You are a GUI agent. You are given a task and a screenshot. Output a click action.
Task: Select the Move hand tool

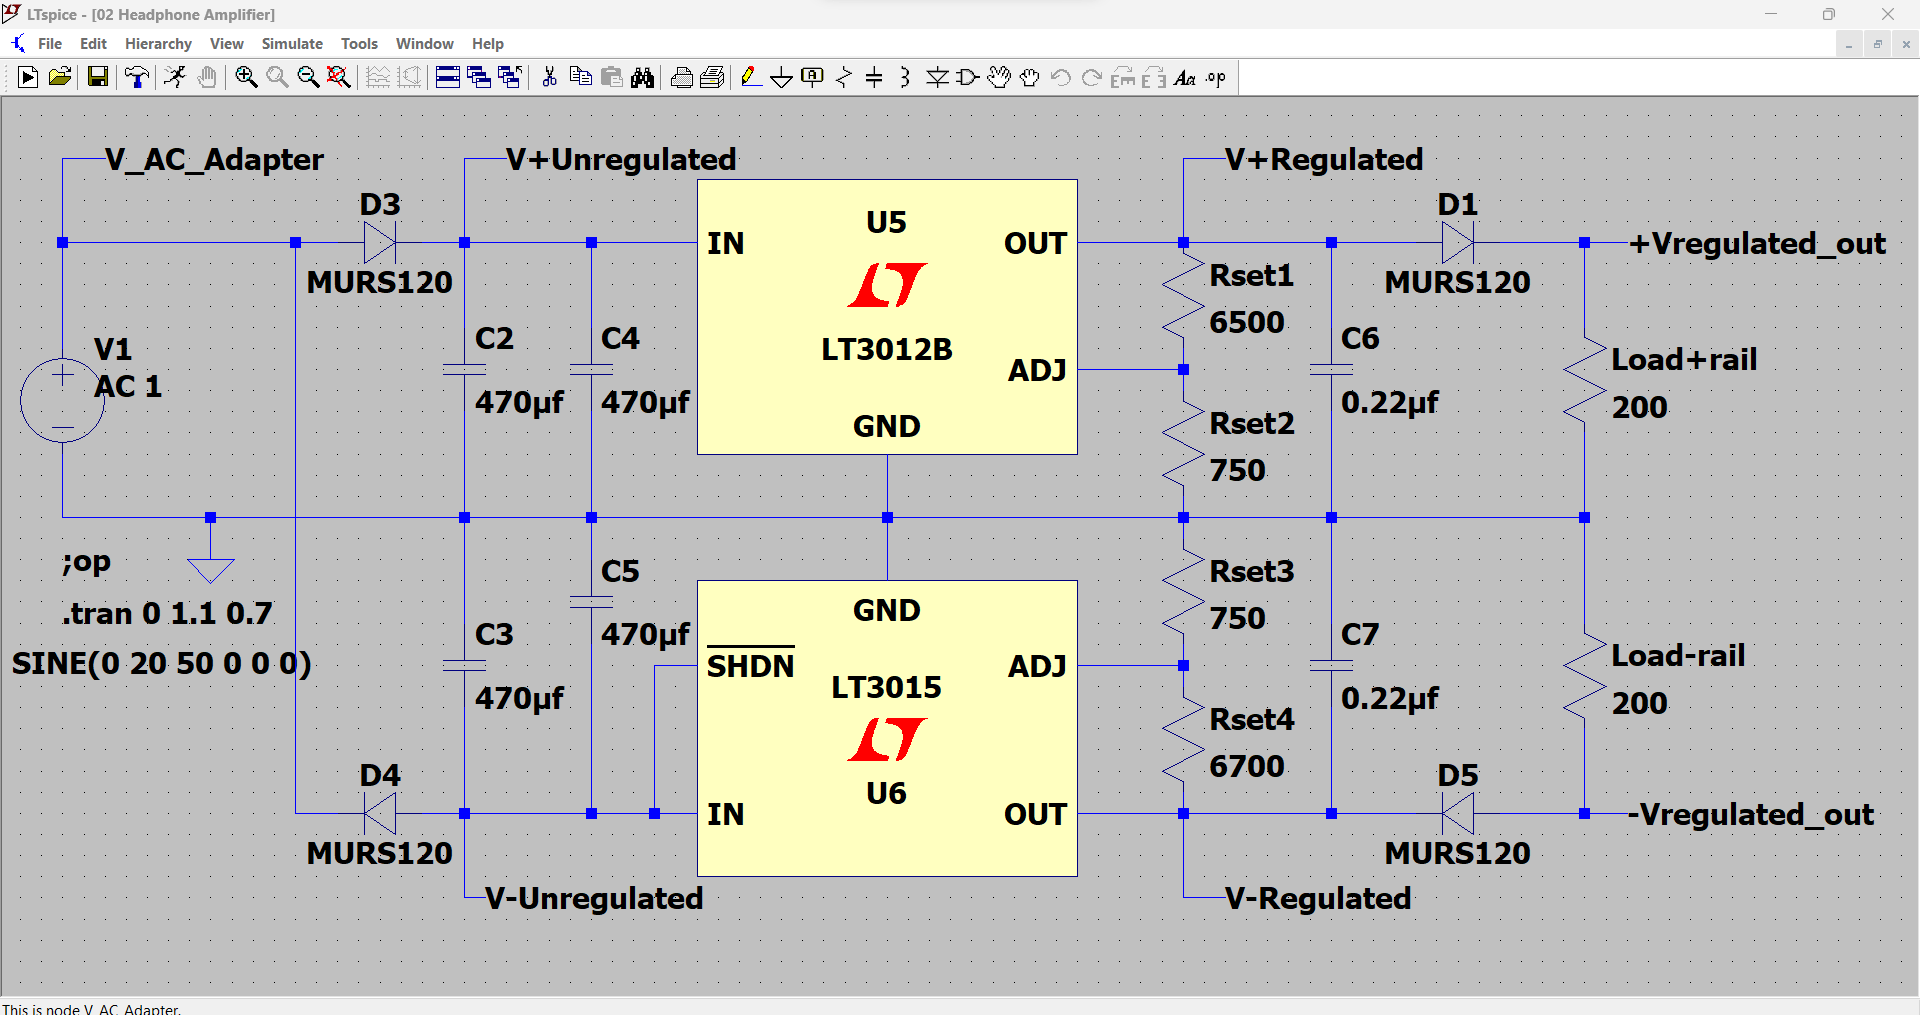point(999,77)
